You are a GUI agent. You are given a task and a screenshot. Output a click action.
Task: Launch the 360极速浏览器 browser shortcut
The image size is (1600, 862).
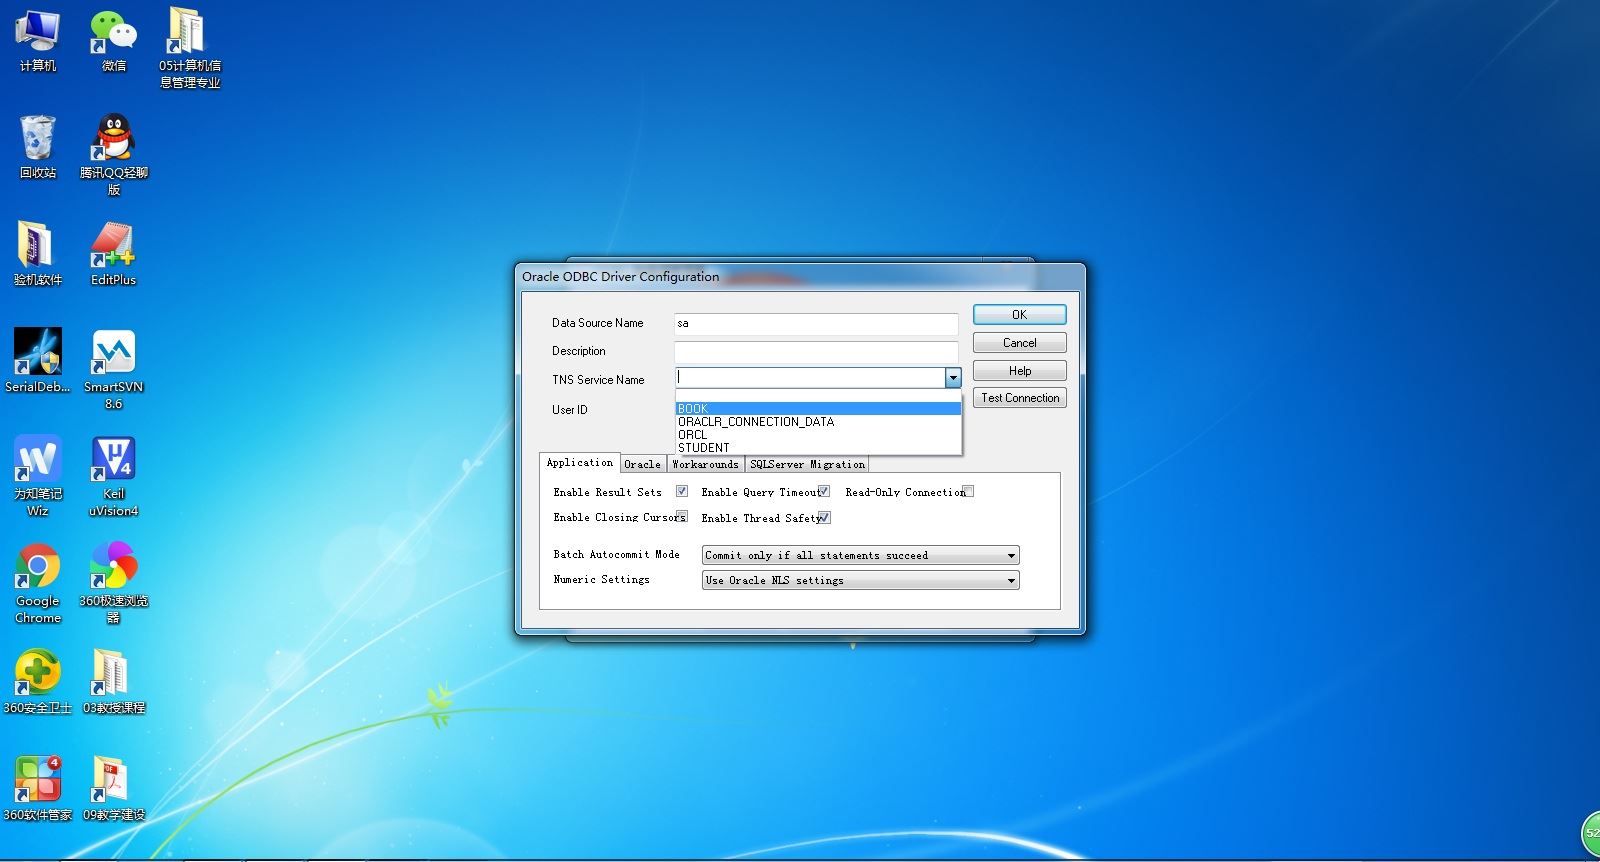point(114,583)
